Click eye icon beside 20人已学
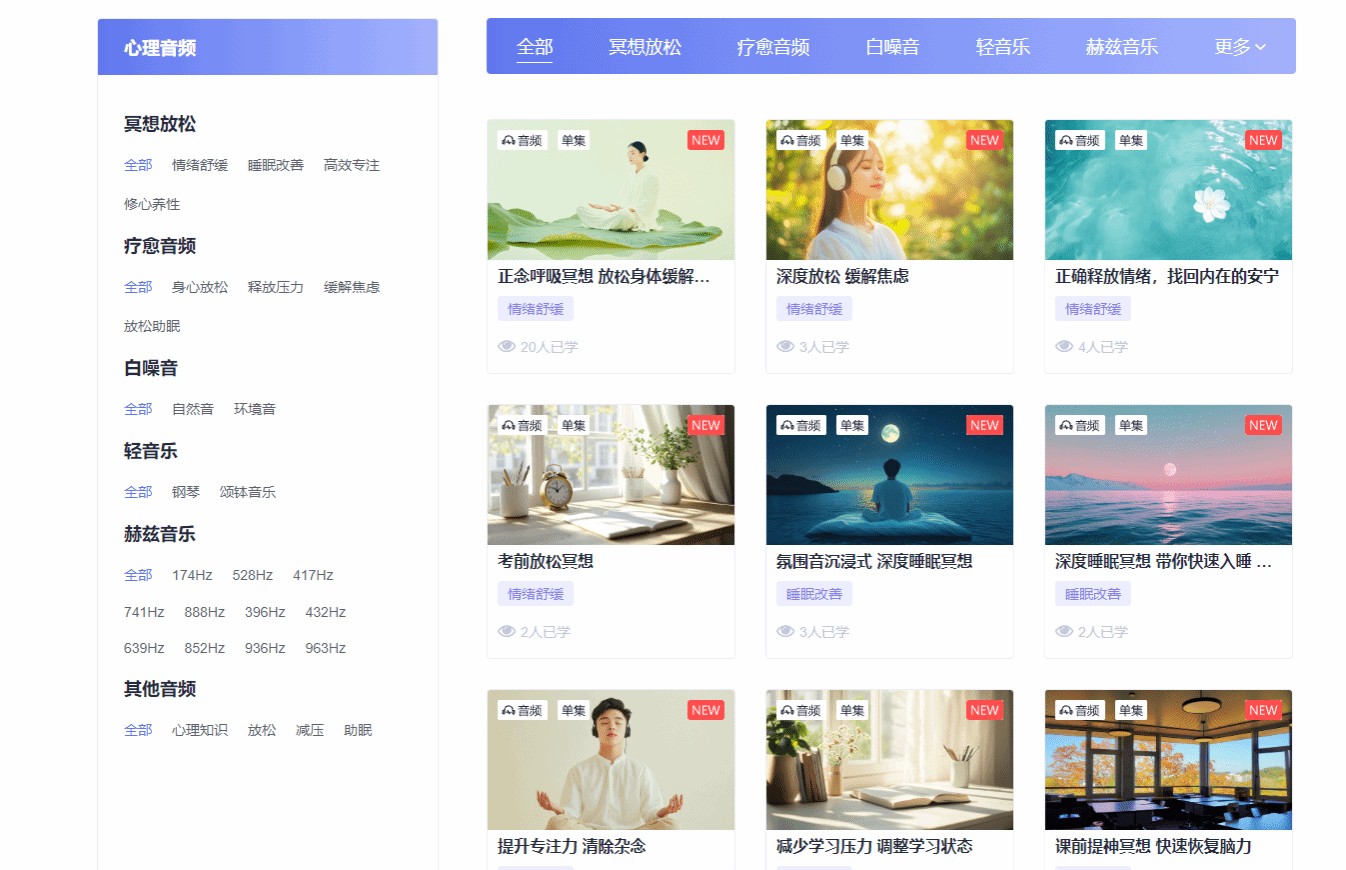Screen dimensions: 1346x870 [506, 347]
